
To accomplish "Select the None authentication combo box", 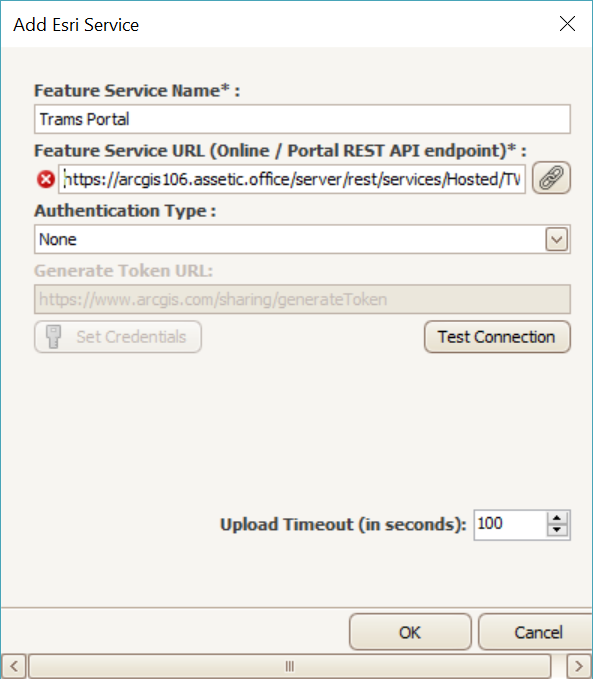I will (x=302, y=239).
